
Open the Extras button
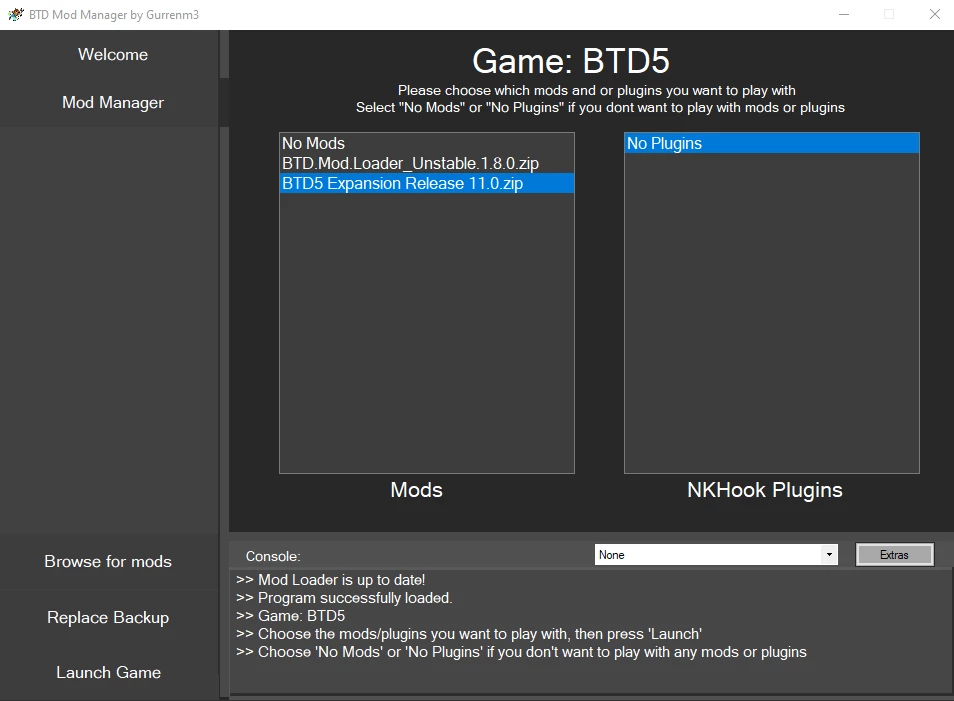coord(894,554)
